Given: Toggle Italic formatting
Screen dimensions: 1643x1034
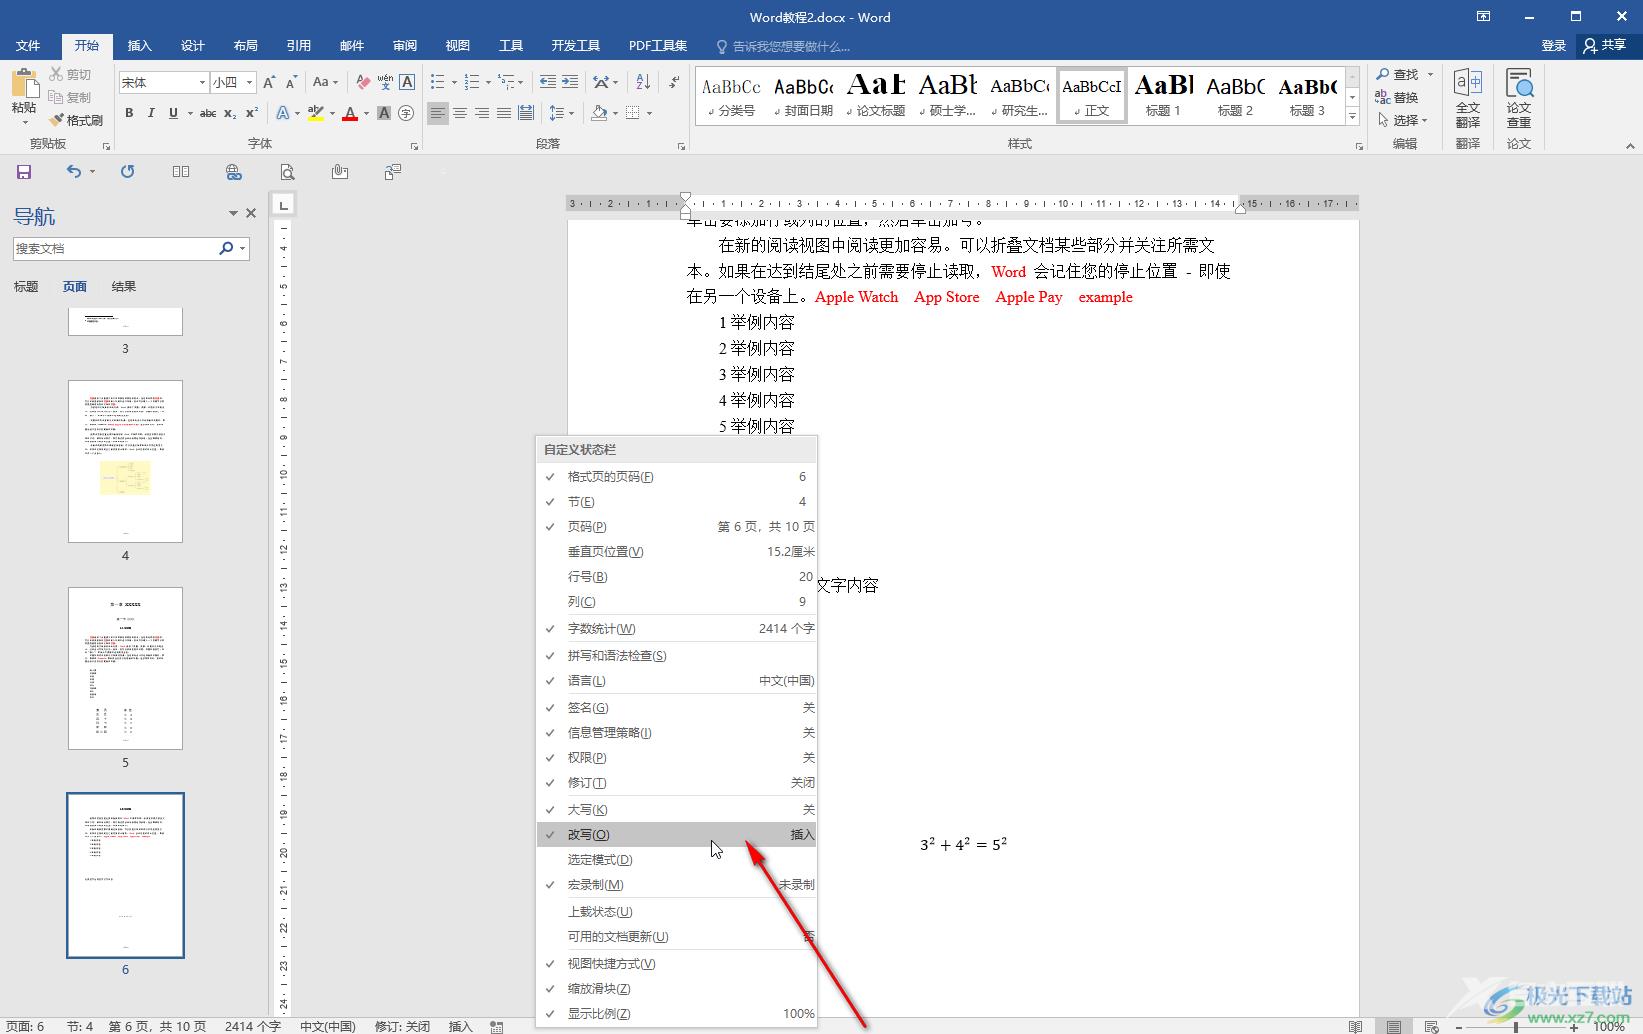Looking at the screenshot, I should 151,113.
